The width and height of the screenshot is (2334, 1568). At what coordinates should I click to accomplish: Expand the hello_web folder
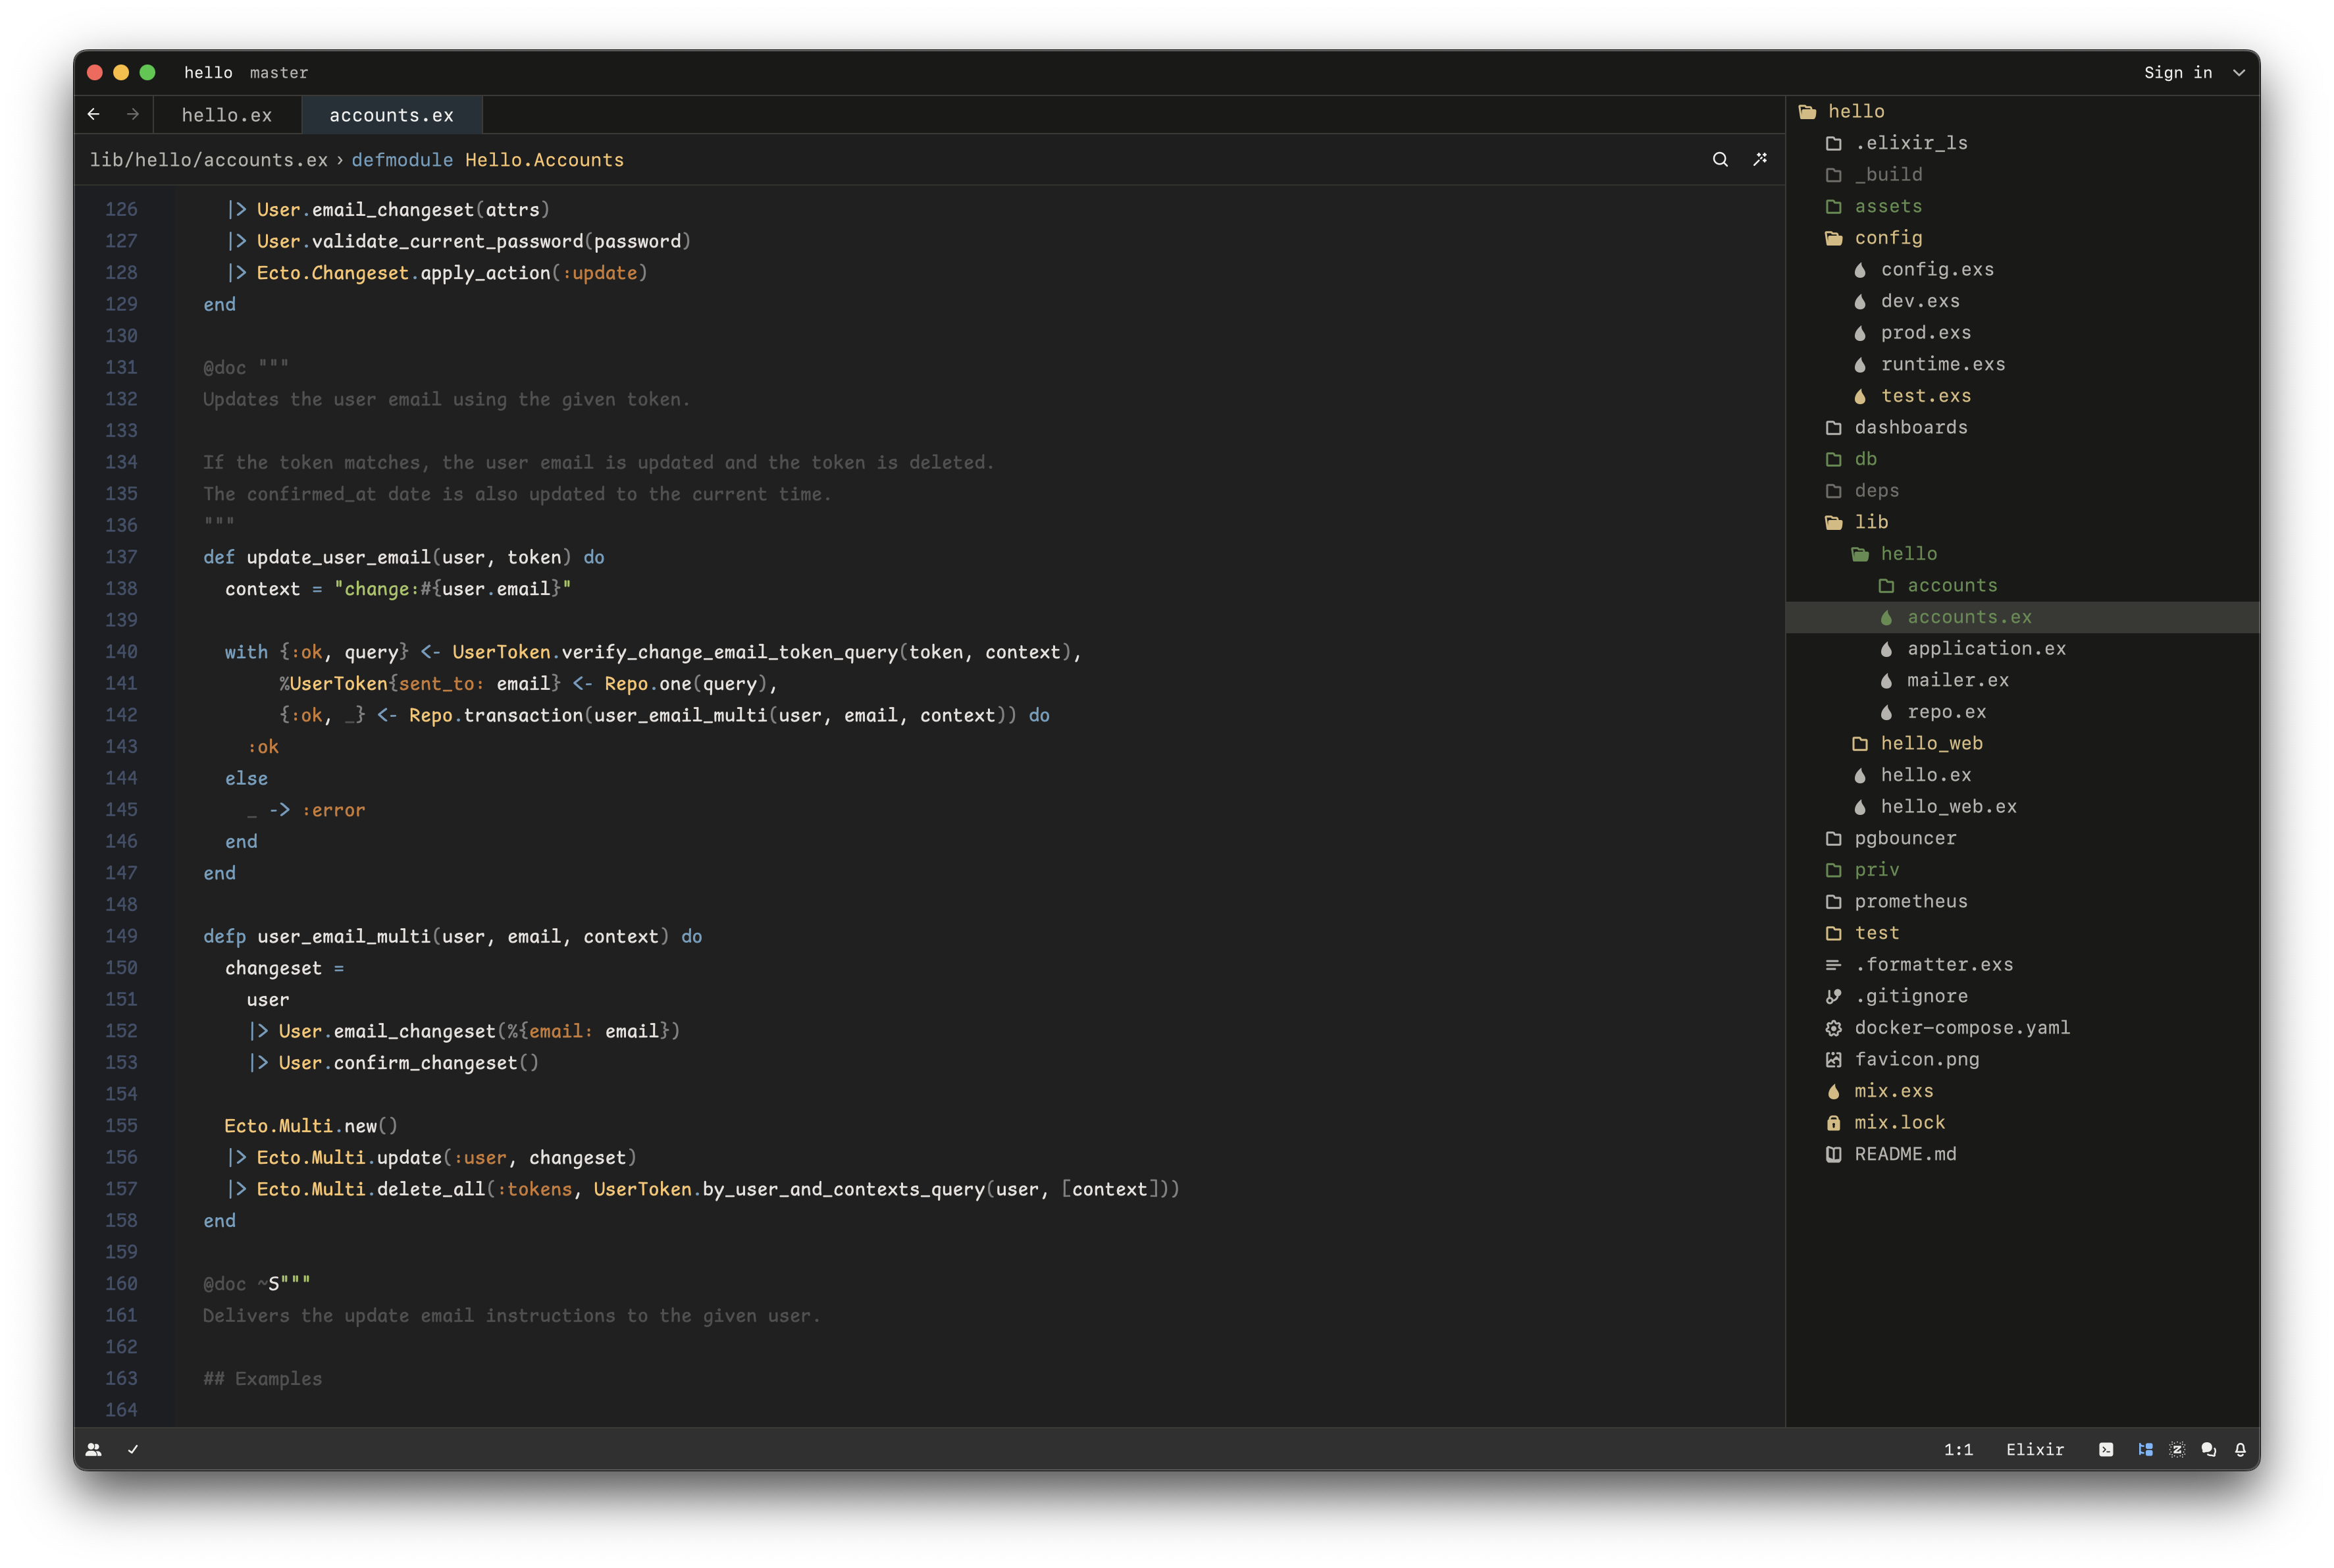pyautogui.click(x=2022, y=743)
